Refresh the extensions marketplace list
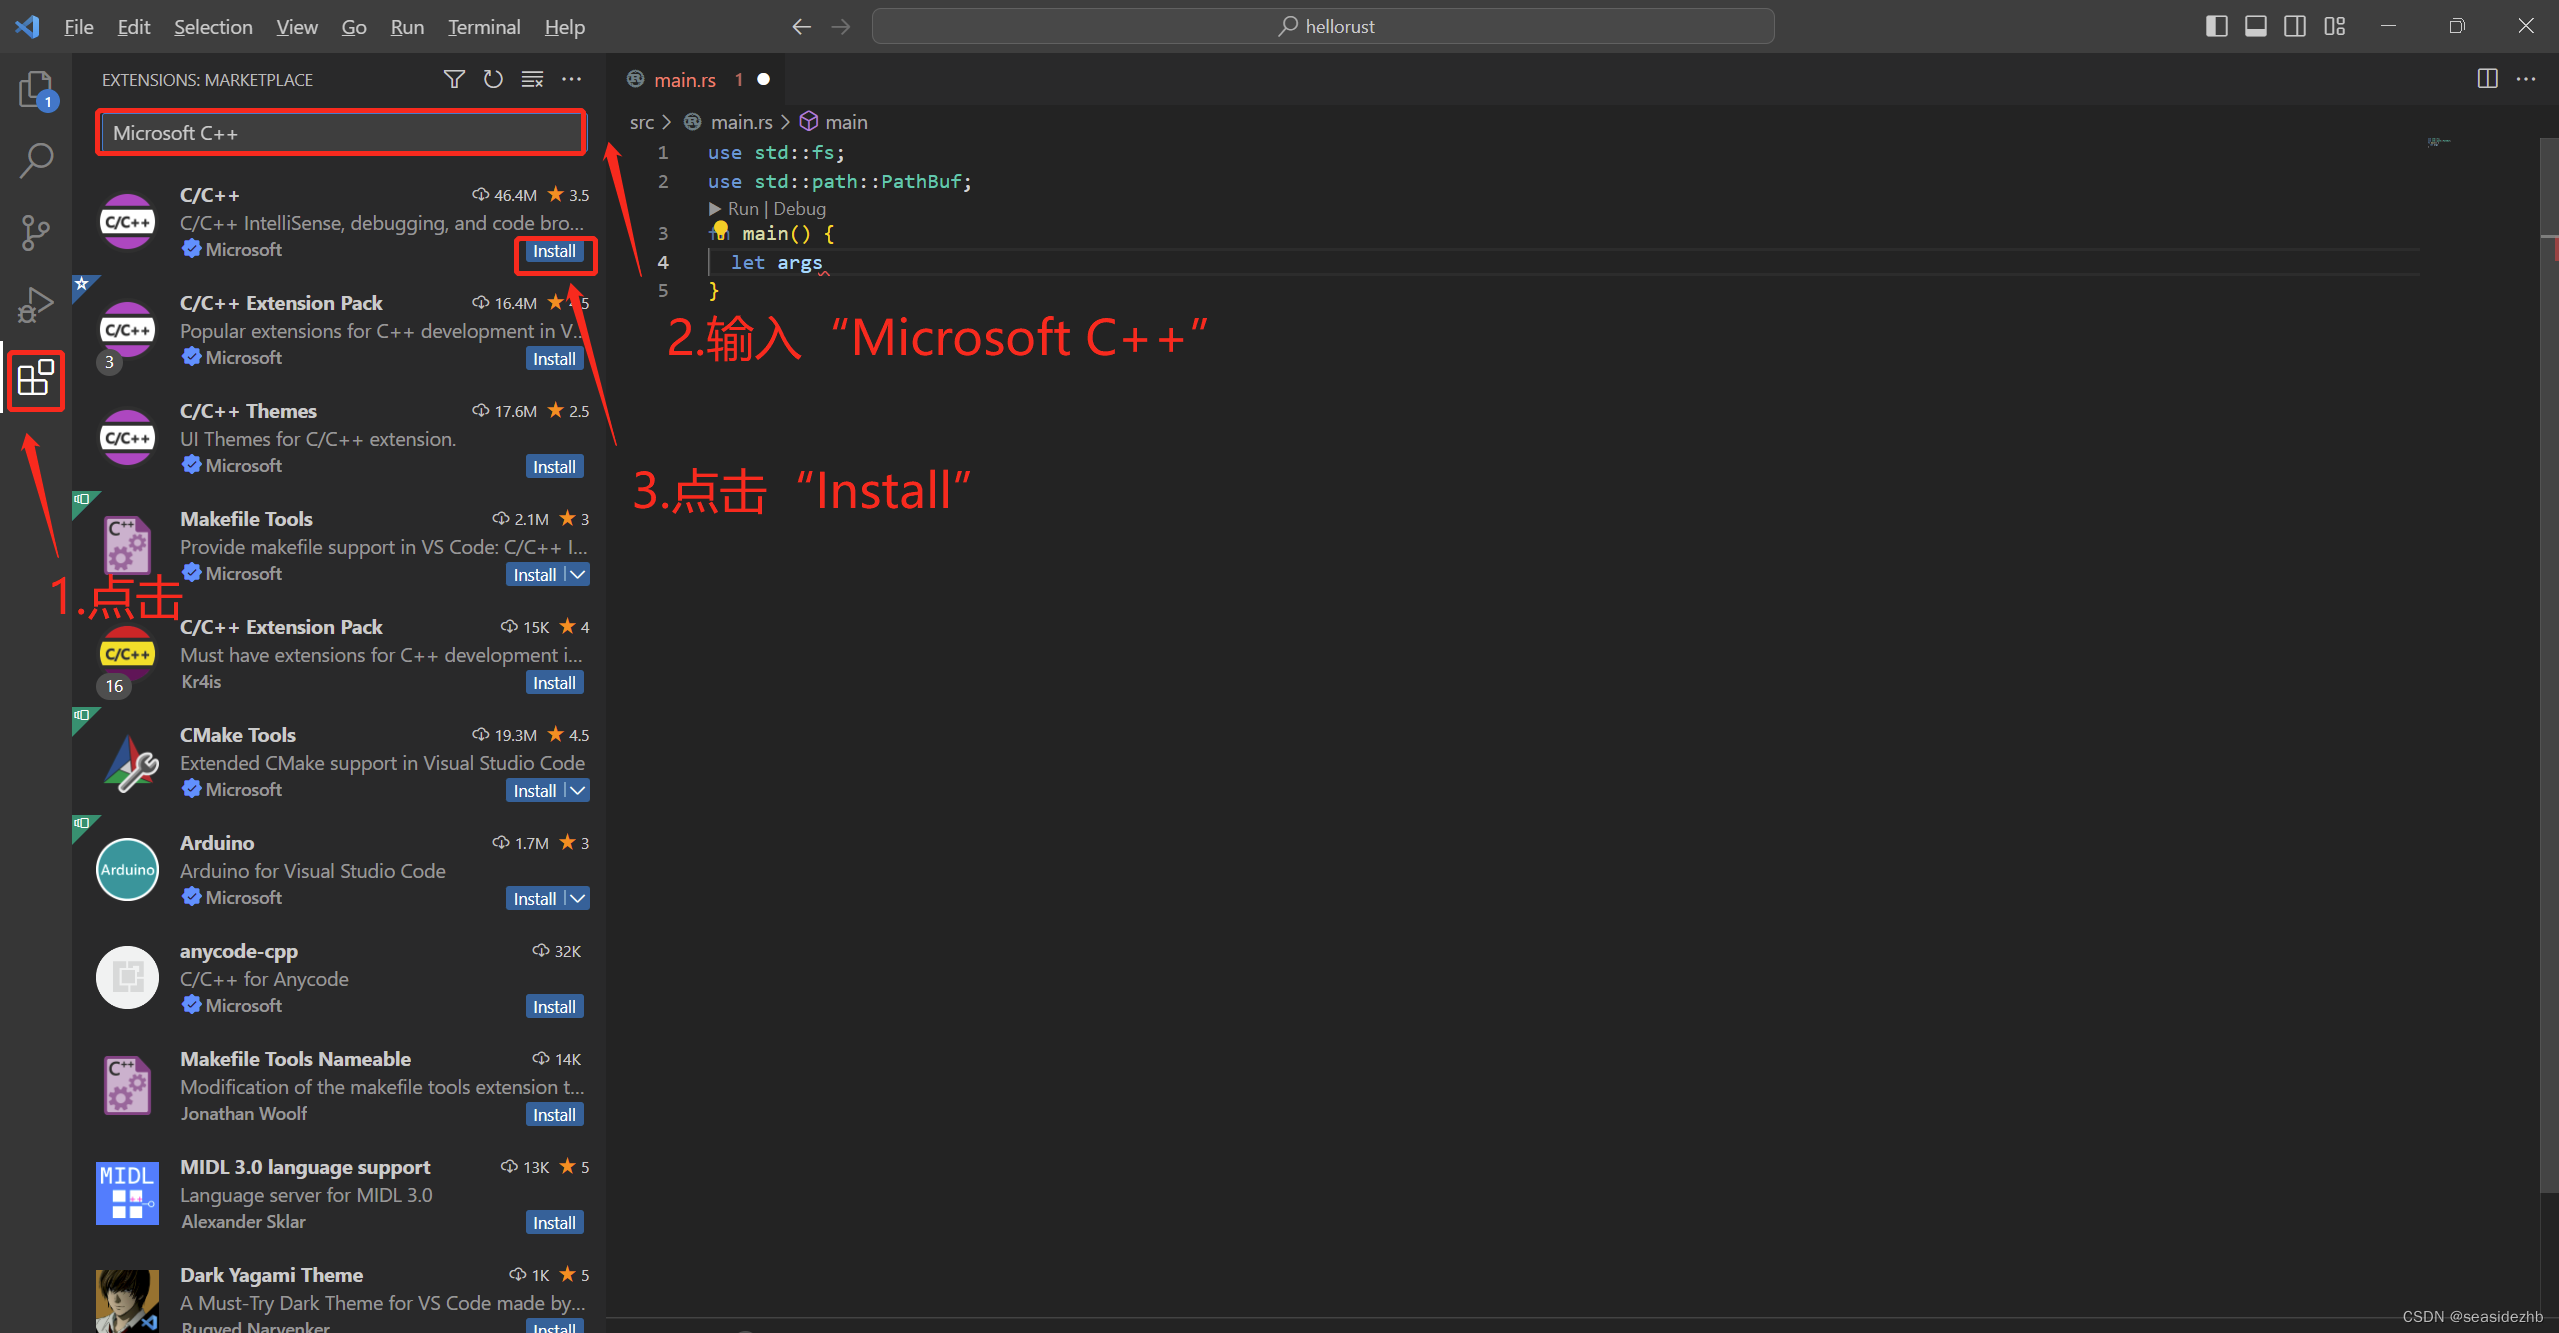Screen dimensions: 2559x1333 (x=493, y=79)
